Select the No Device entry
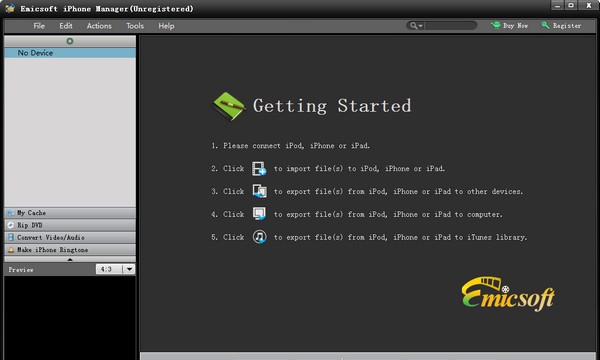 click(x=70, y=53)
